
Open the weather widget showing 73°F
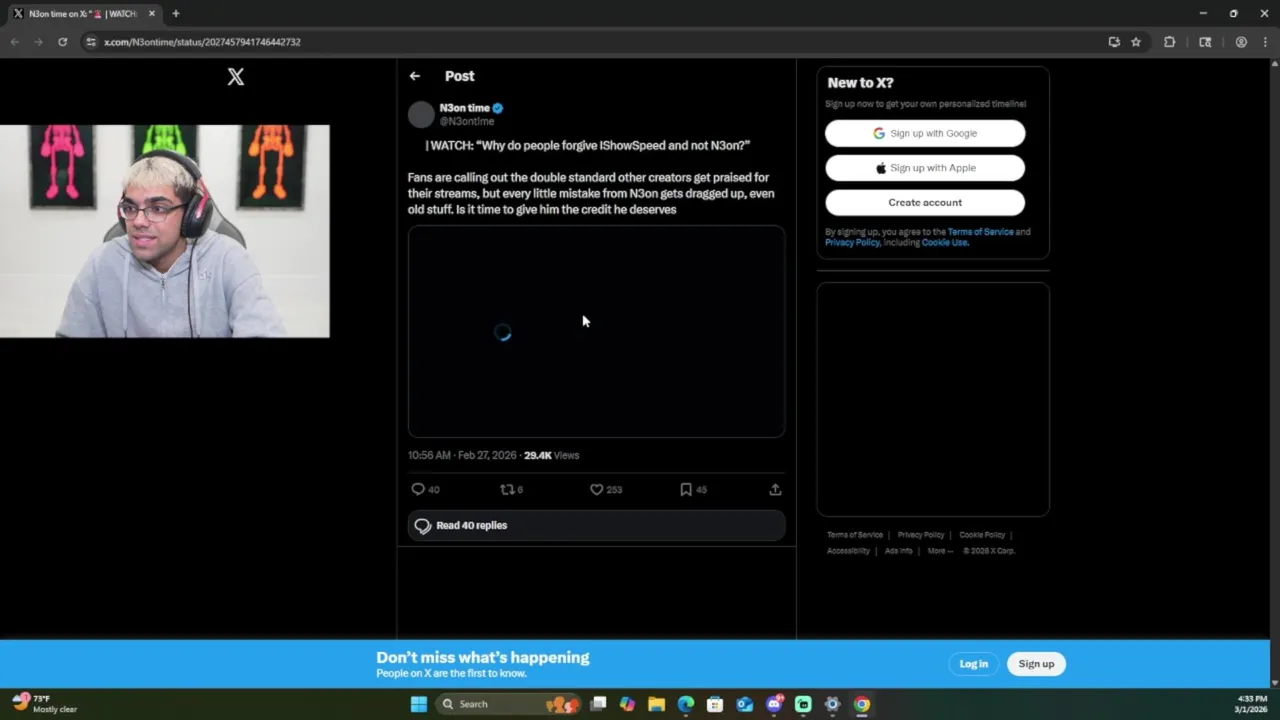point(45,704)
